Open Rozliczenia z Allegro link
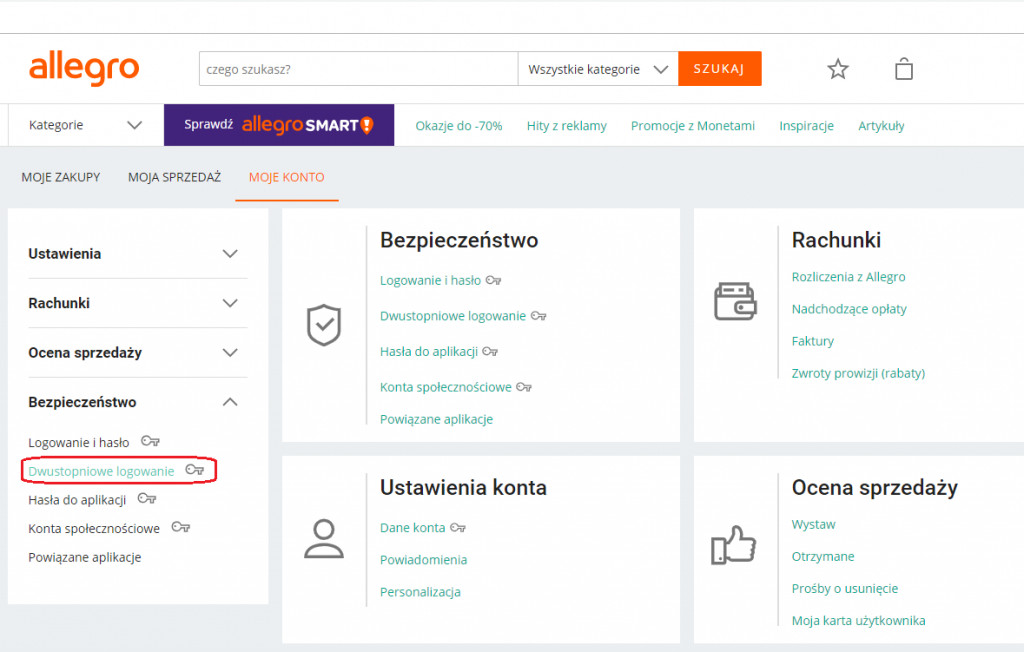This screenshot has height=652, width=1024. pos(848,277)
